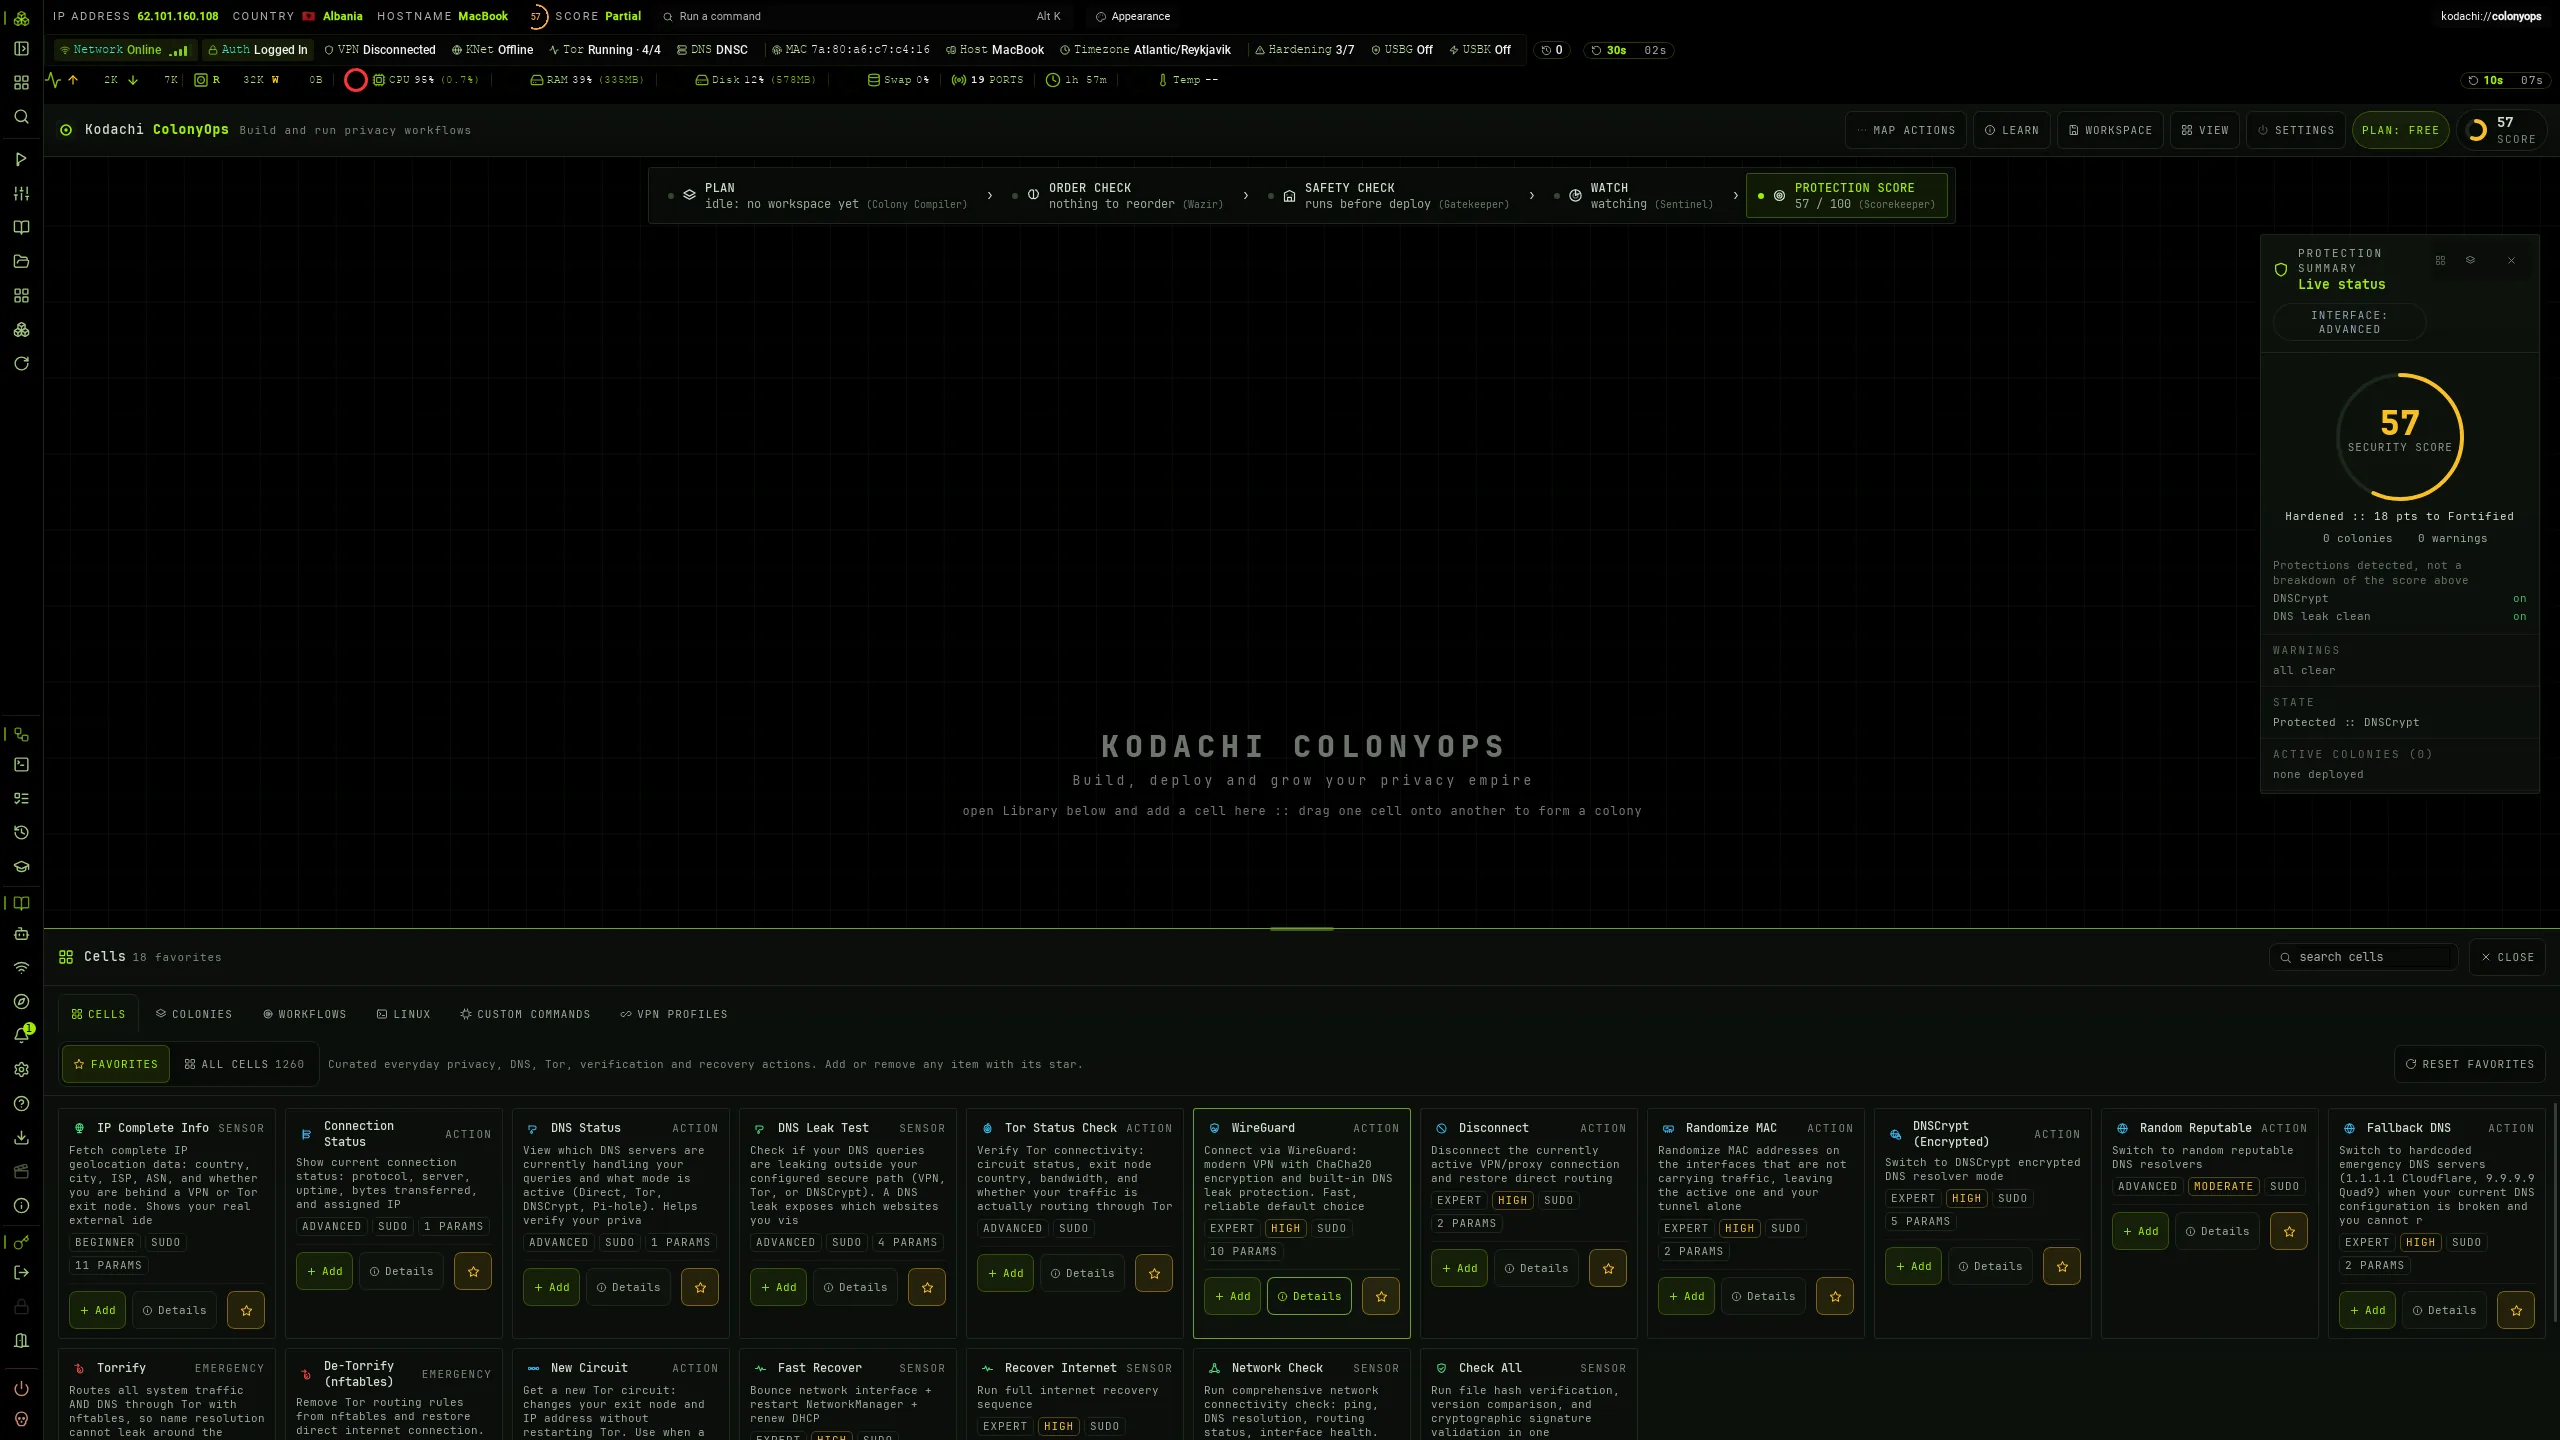This screenshot has height=1440, width=2560.
Task: Open the Appearance selector
Action: click(x=1133, y=16)
